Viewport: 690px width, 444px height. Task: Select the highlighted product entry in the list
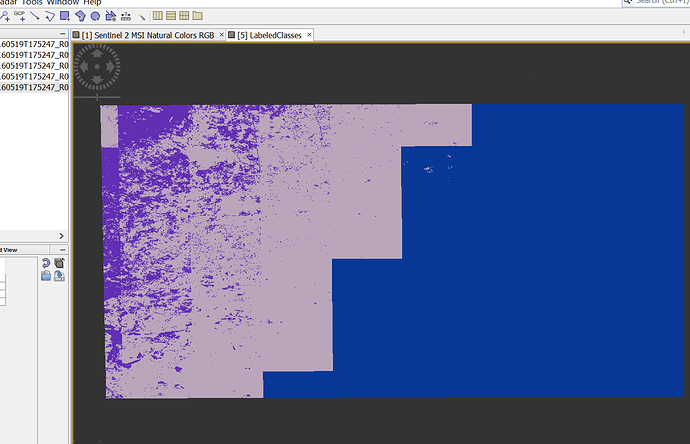click(34, 87)
